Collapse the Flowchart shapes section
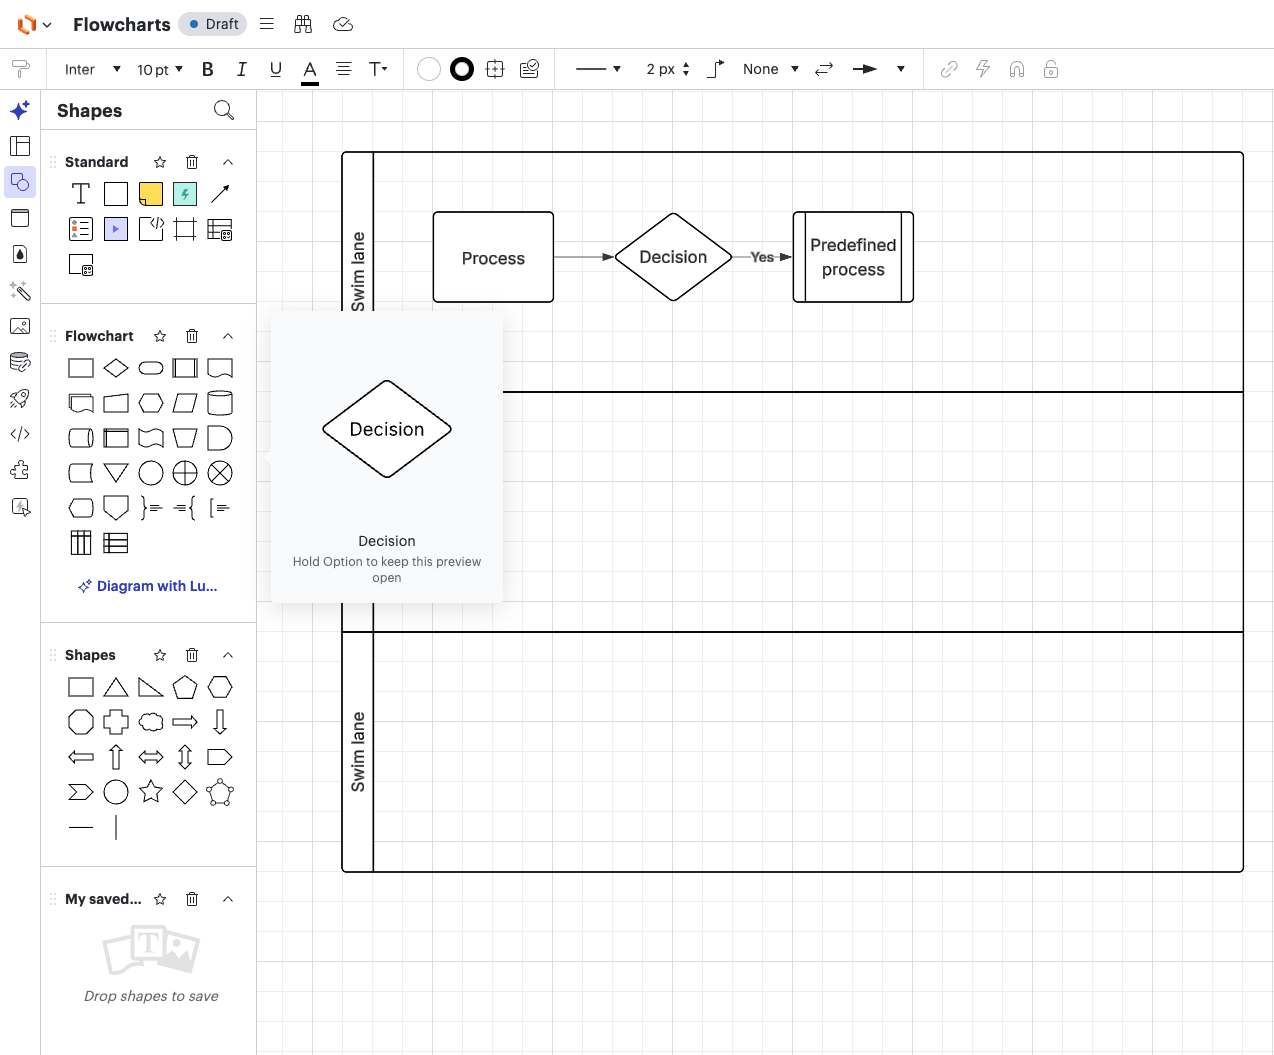Image resolution: width=1274 pixels, height=1055 pixels. pos(228,336)
